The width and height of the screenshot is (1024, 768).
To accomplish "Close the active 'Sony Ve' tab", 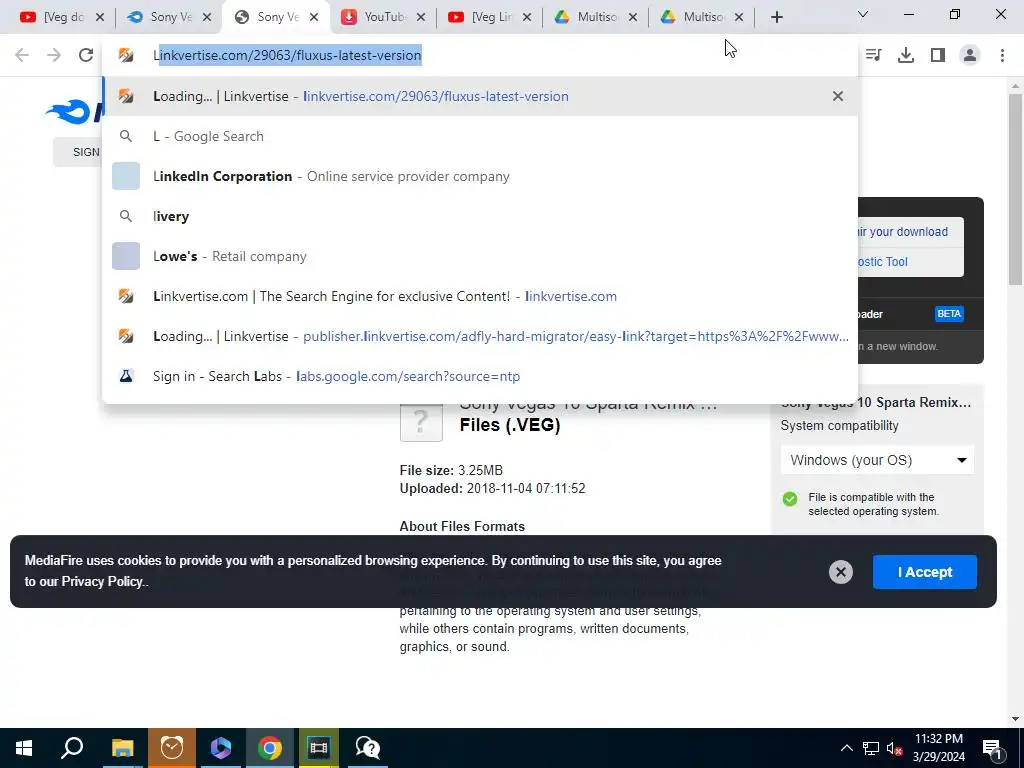I will [x=314, y=18].
